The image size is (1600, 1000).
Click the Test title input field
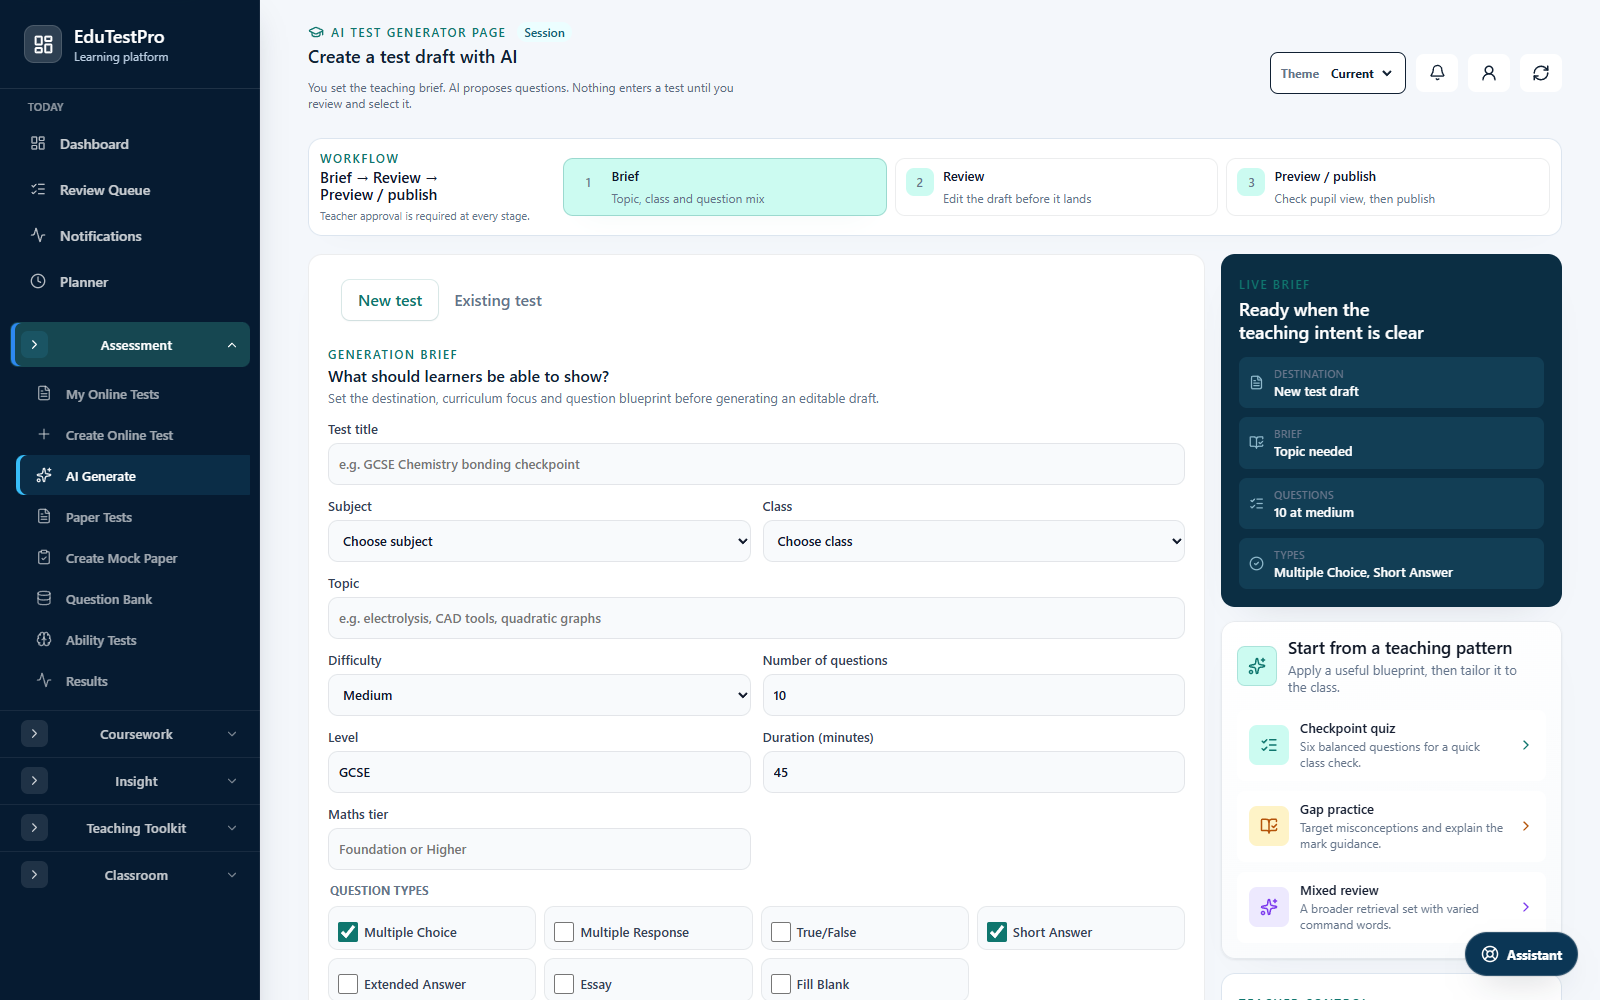[756, 464]
